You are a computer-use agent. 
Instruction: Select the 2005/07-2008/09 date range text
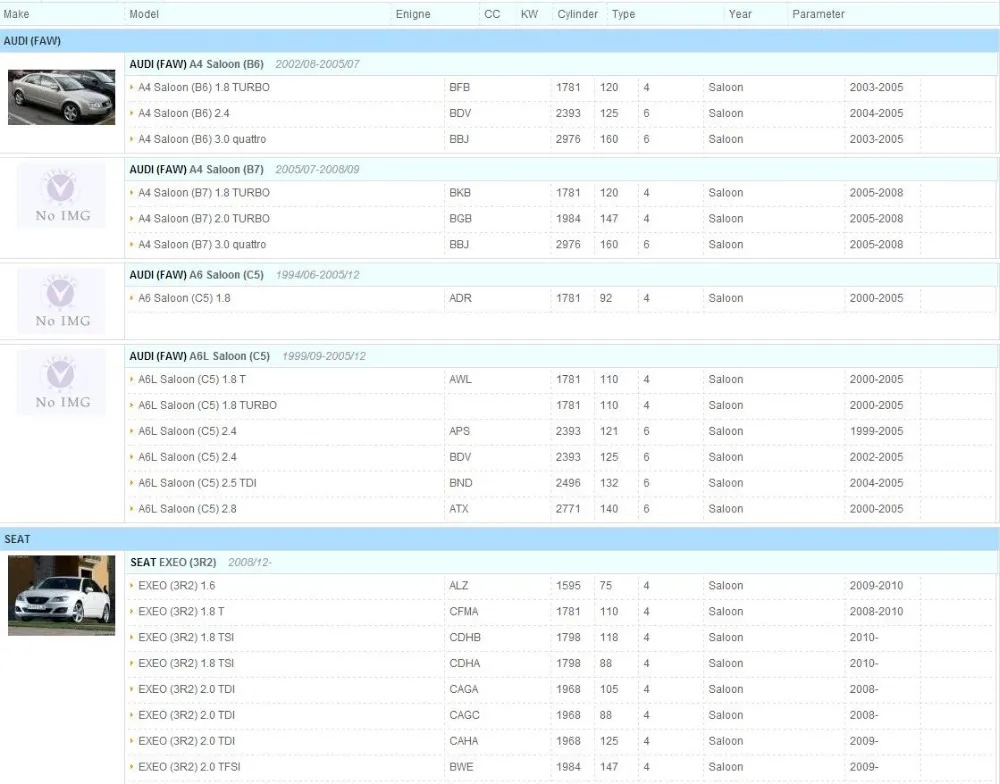317,169
